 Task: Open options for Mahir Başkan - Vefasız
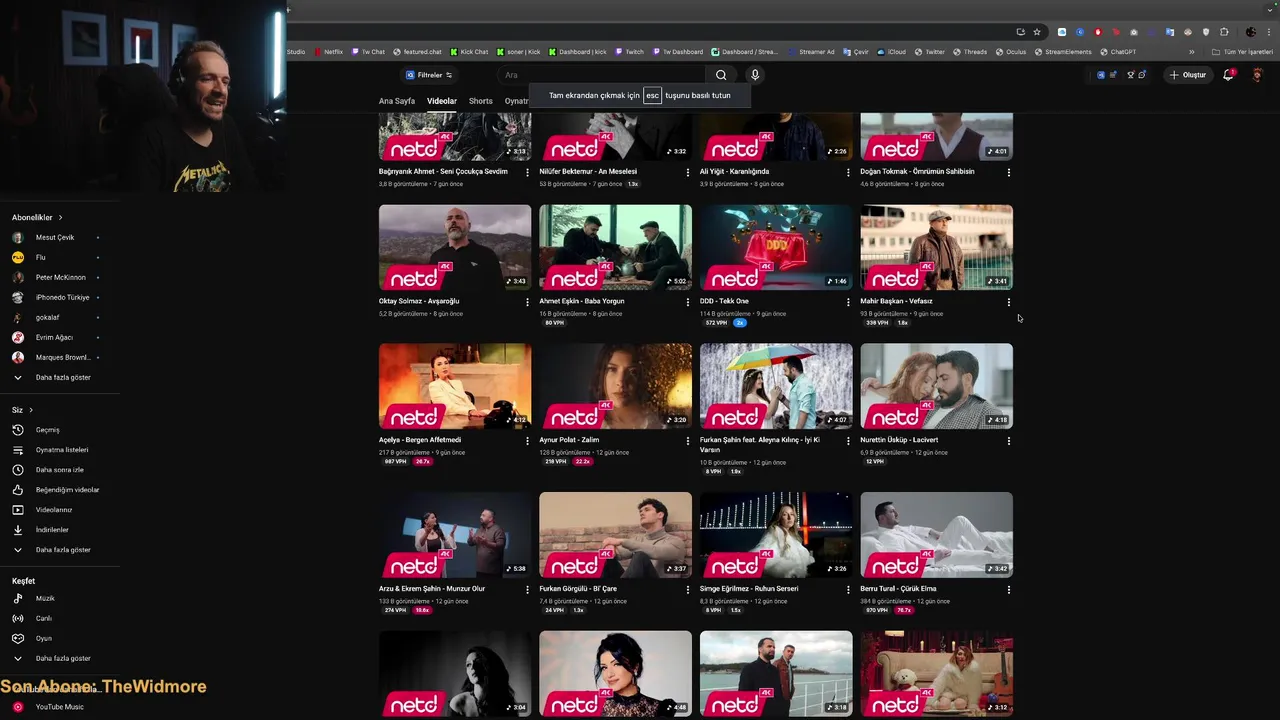[x=1008, y=301]
